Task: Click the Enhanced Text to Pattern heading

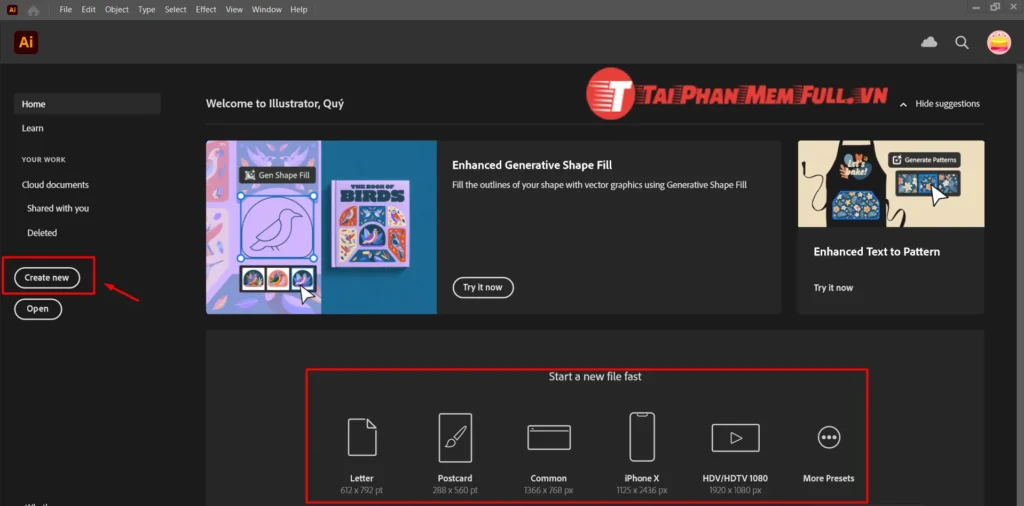Action: tap(876, 251)
